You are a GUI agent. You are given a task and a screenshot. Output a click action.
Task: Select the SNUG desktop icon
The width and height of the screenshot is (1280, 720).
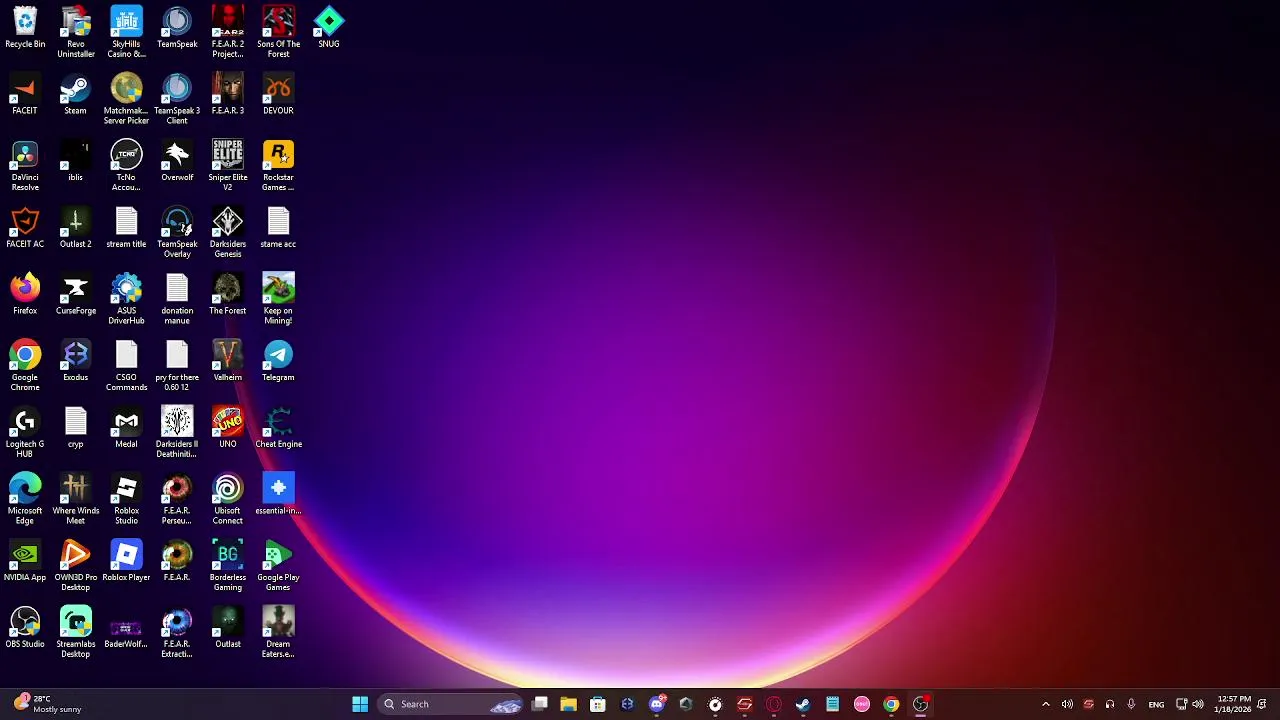329,28
